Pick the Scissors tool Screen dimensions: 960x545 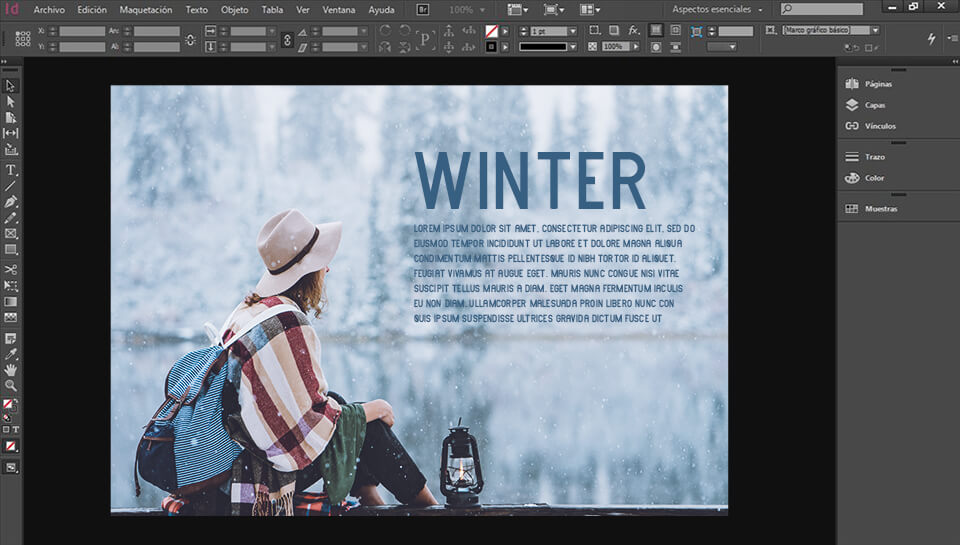(11, 269)
